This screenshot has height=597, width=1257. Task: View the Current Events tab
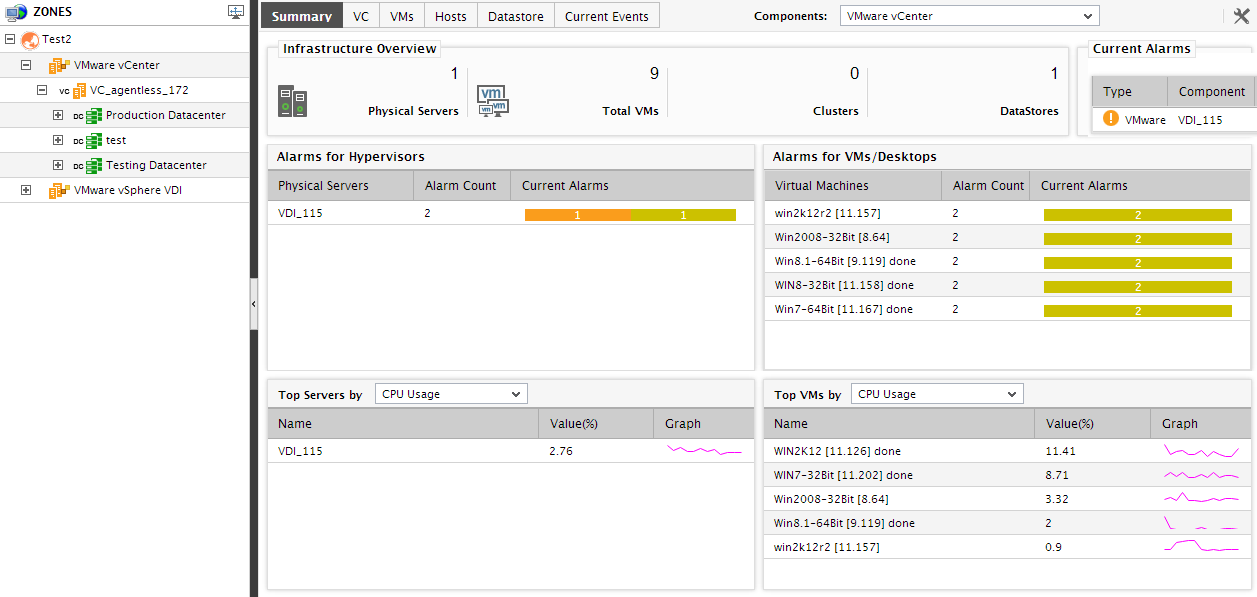click(x=607, y=16)
